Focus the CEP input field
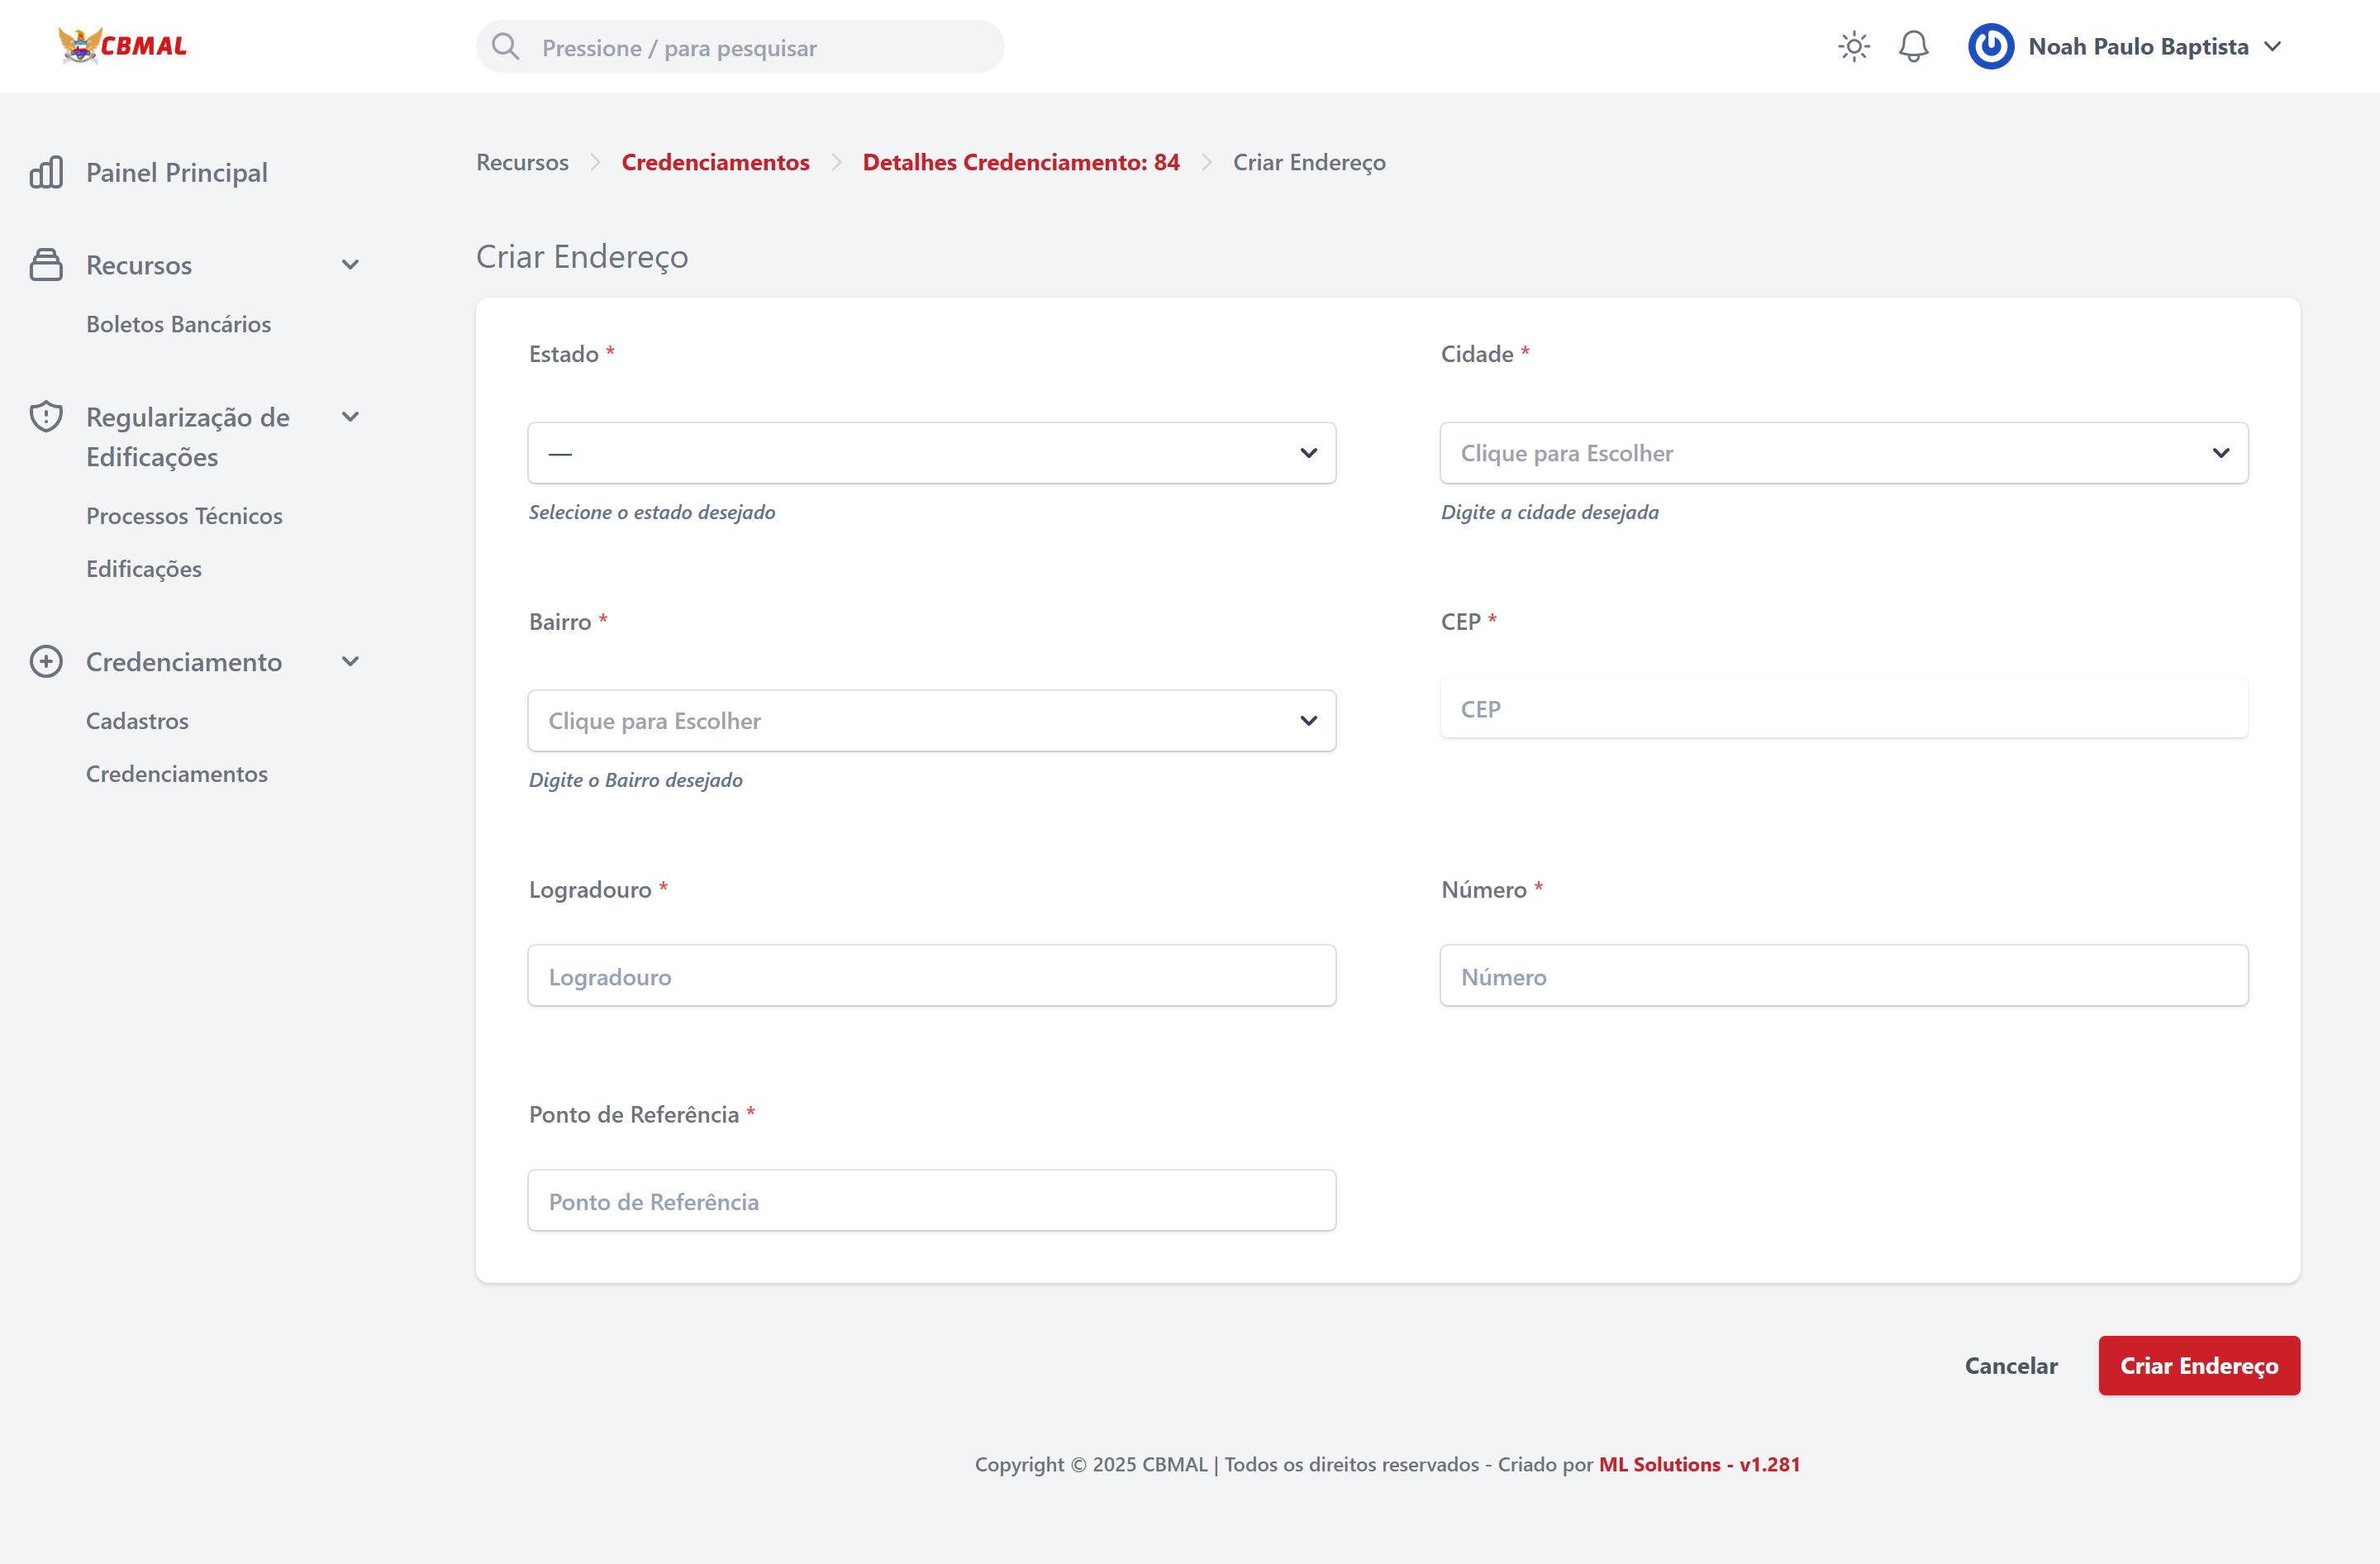Screen dimensions: 2380x1564 pos(1843,709)
